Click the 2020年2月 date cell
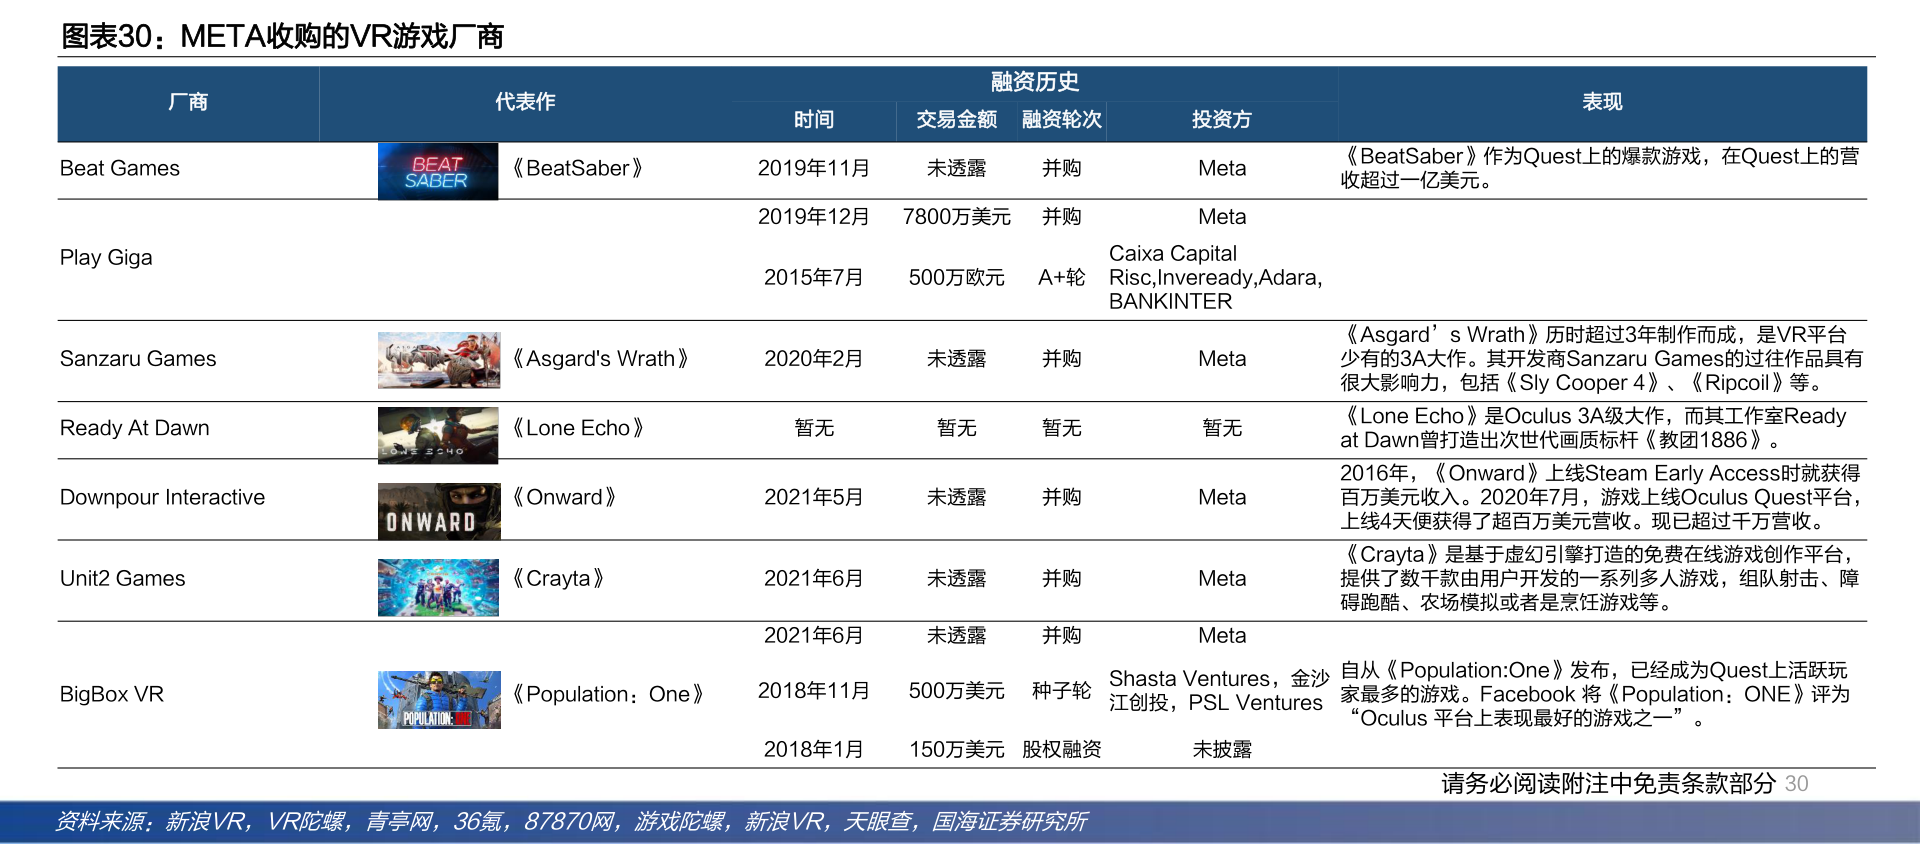The image size is (1920, 844). coord(814,358)
